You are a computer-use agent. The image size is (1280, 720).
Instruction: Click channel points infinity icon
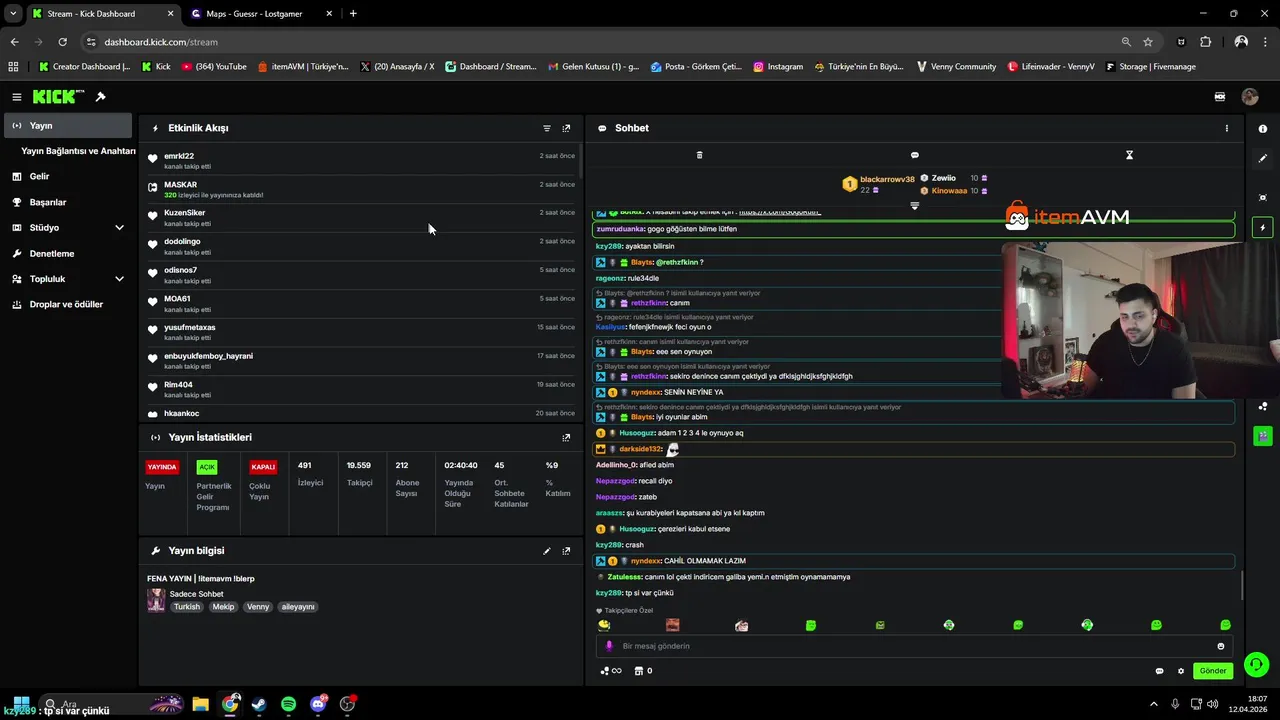[611, 671]
